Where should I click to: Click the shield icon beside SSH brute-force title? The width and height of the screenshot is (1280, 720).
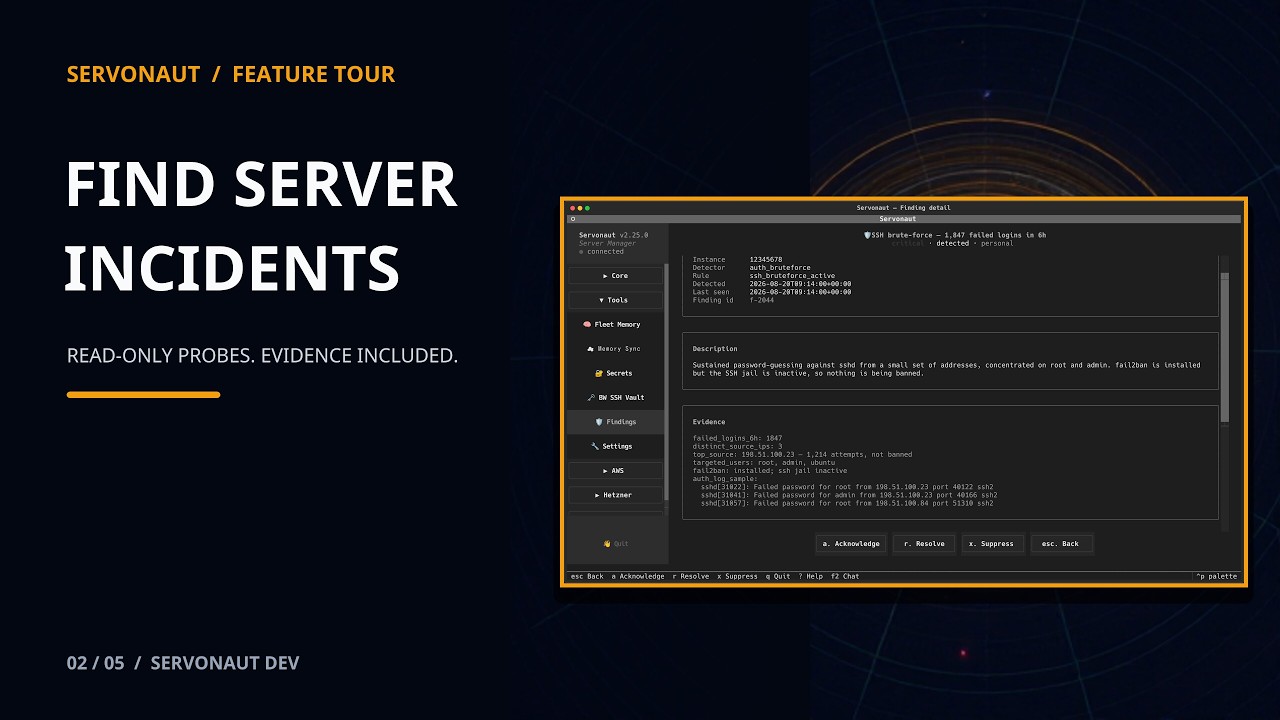(x=867, y=235)
